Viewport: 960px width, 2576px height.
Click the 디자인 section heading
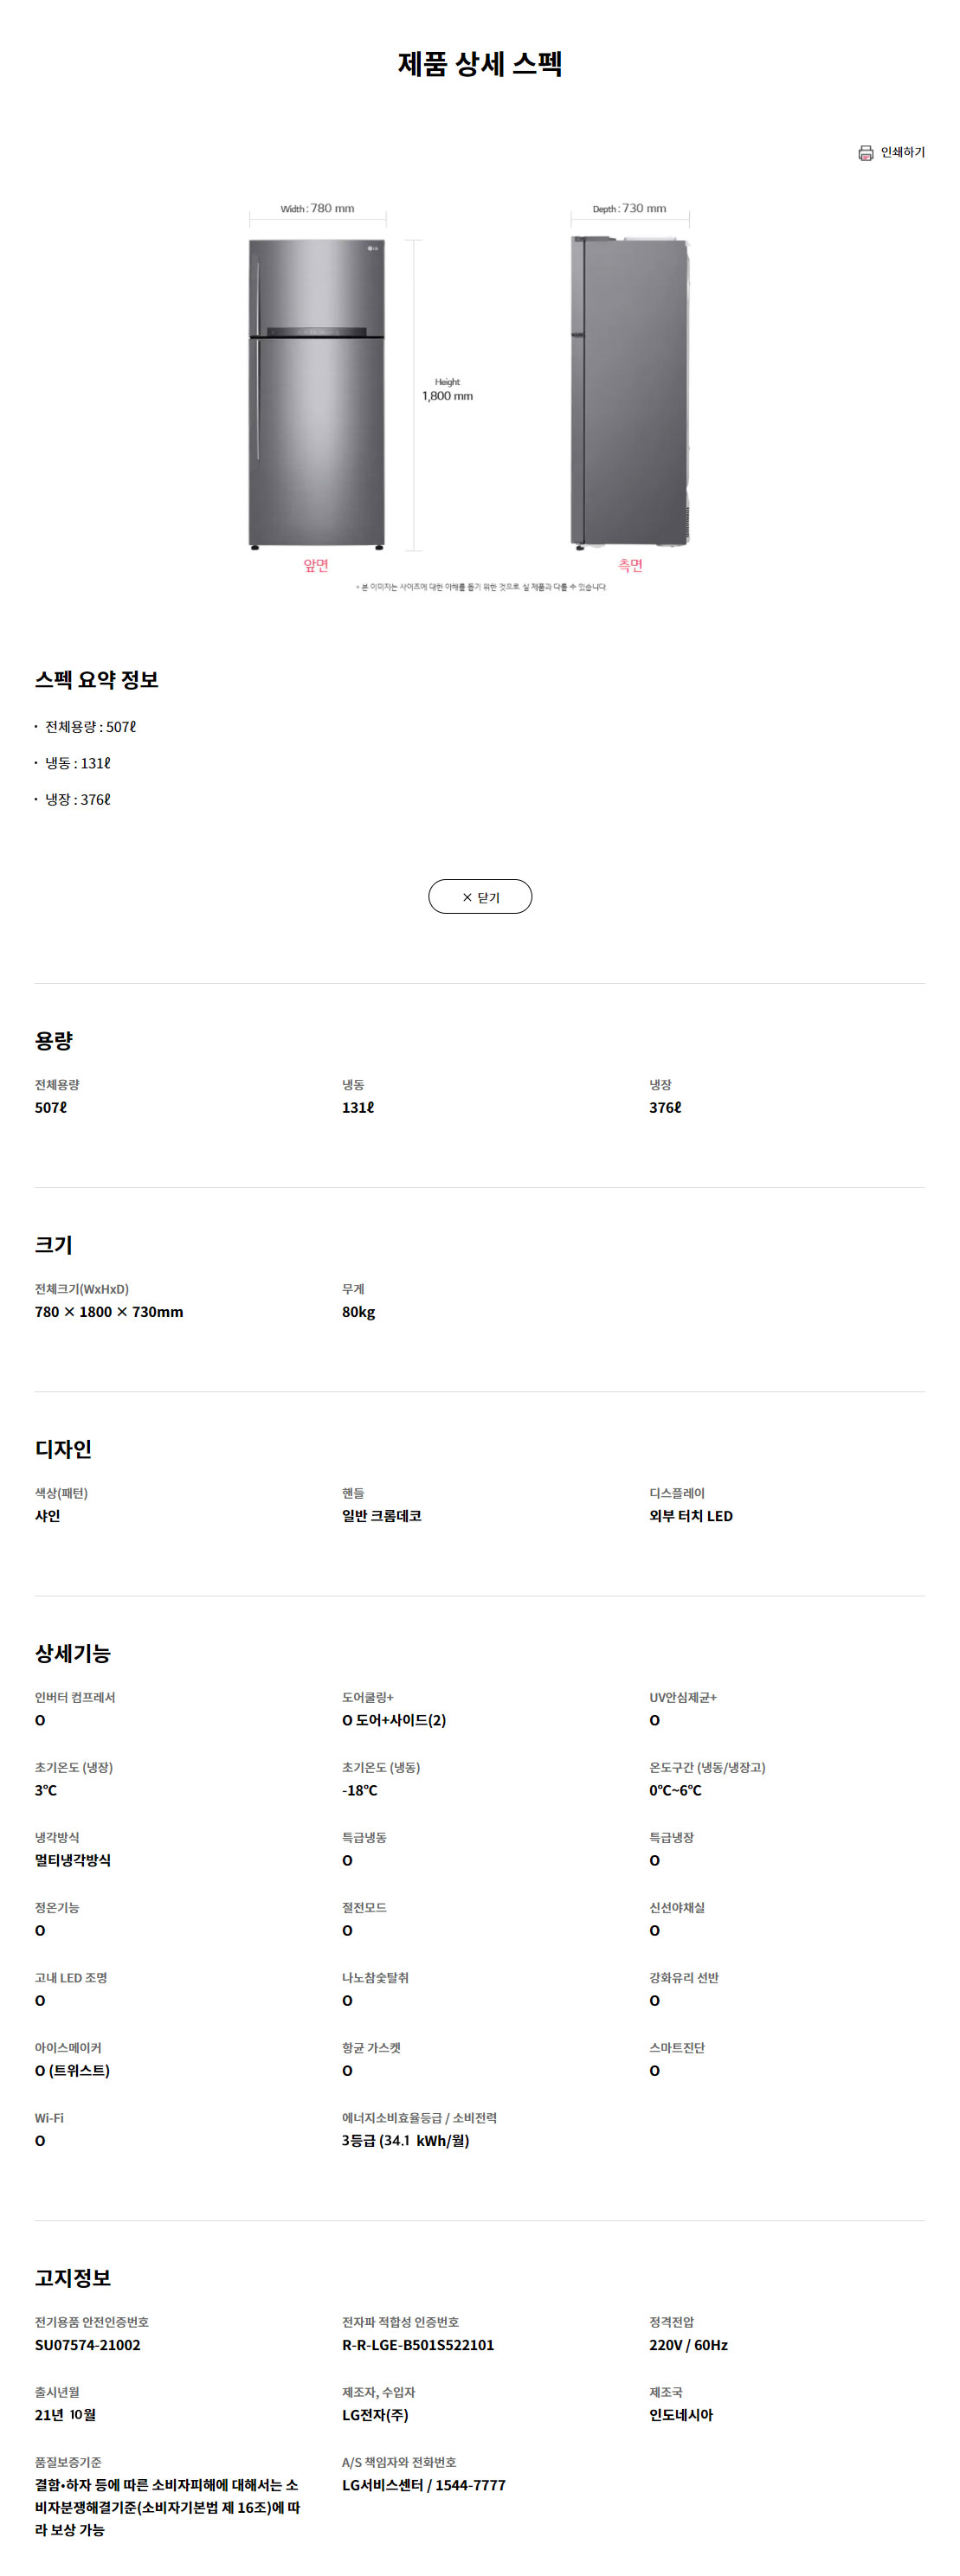coord(63,1449)
